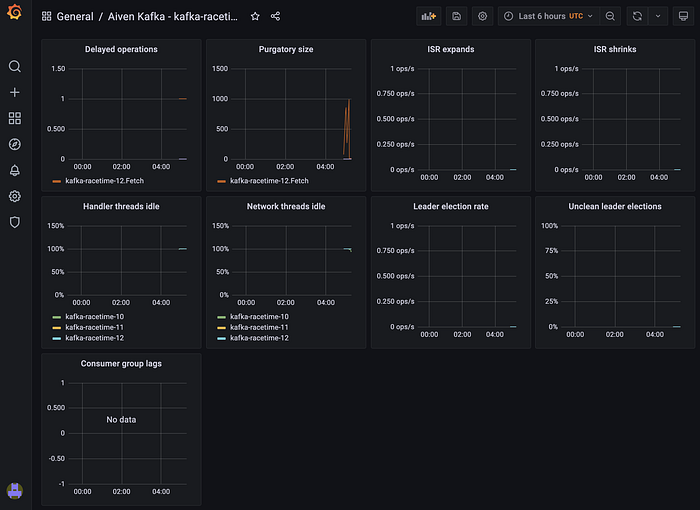Toggle kafka-racetime-10 in Handler threads legend
The image size is (700, 510).
tap(95, 317)
